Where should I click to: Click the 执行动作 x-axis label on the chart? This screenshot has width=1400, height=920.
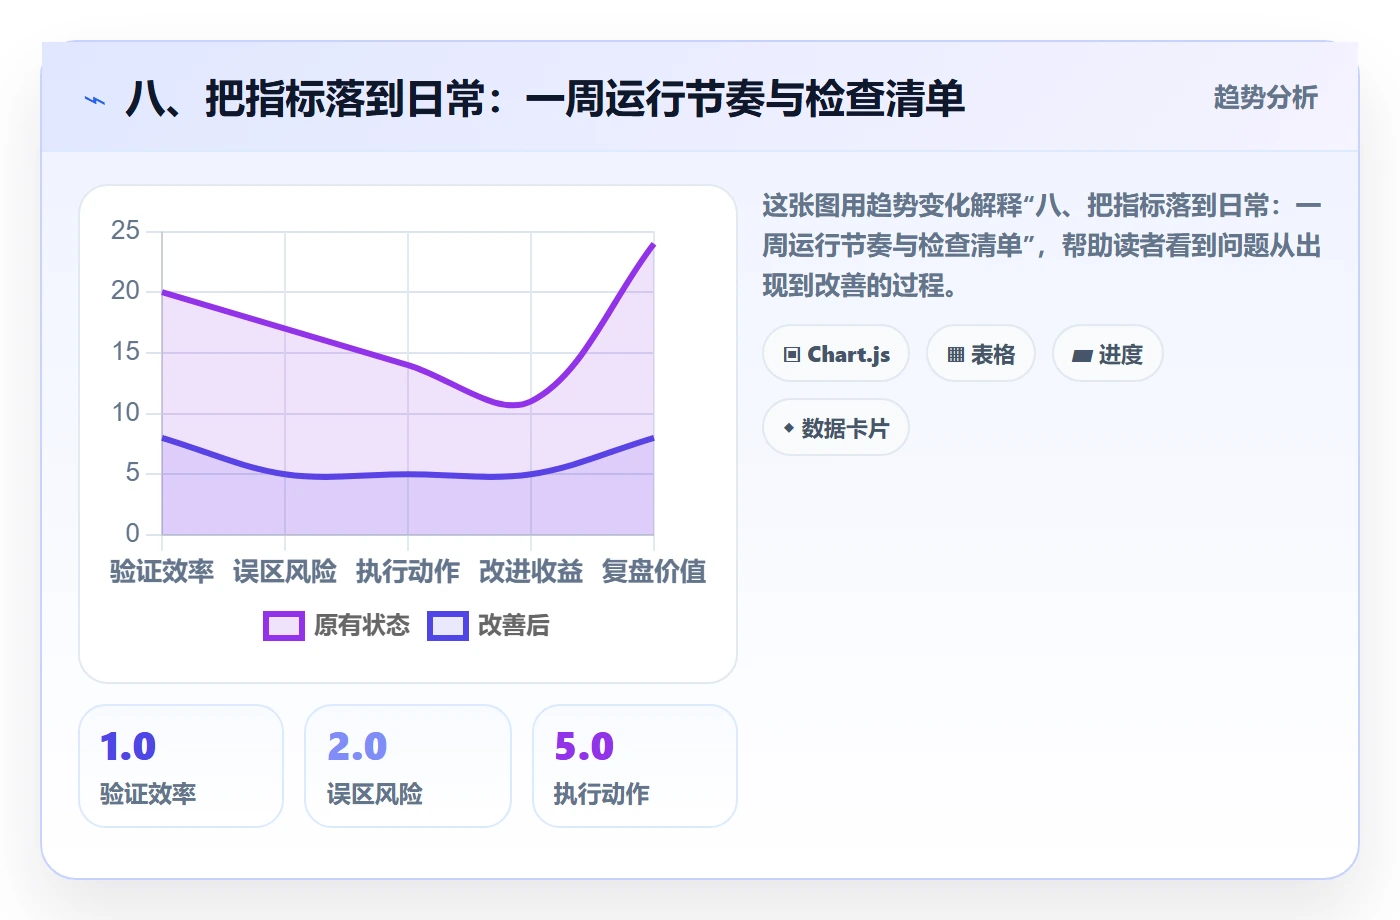(408, 572)
